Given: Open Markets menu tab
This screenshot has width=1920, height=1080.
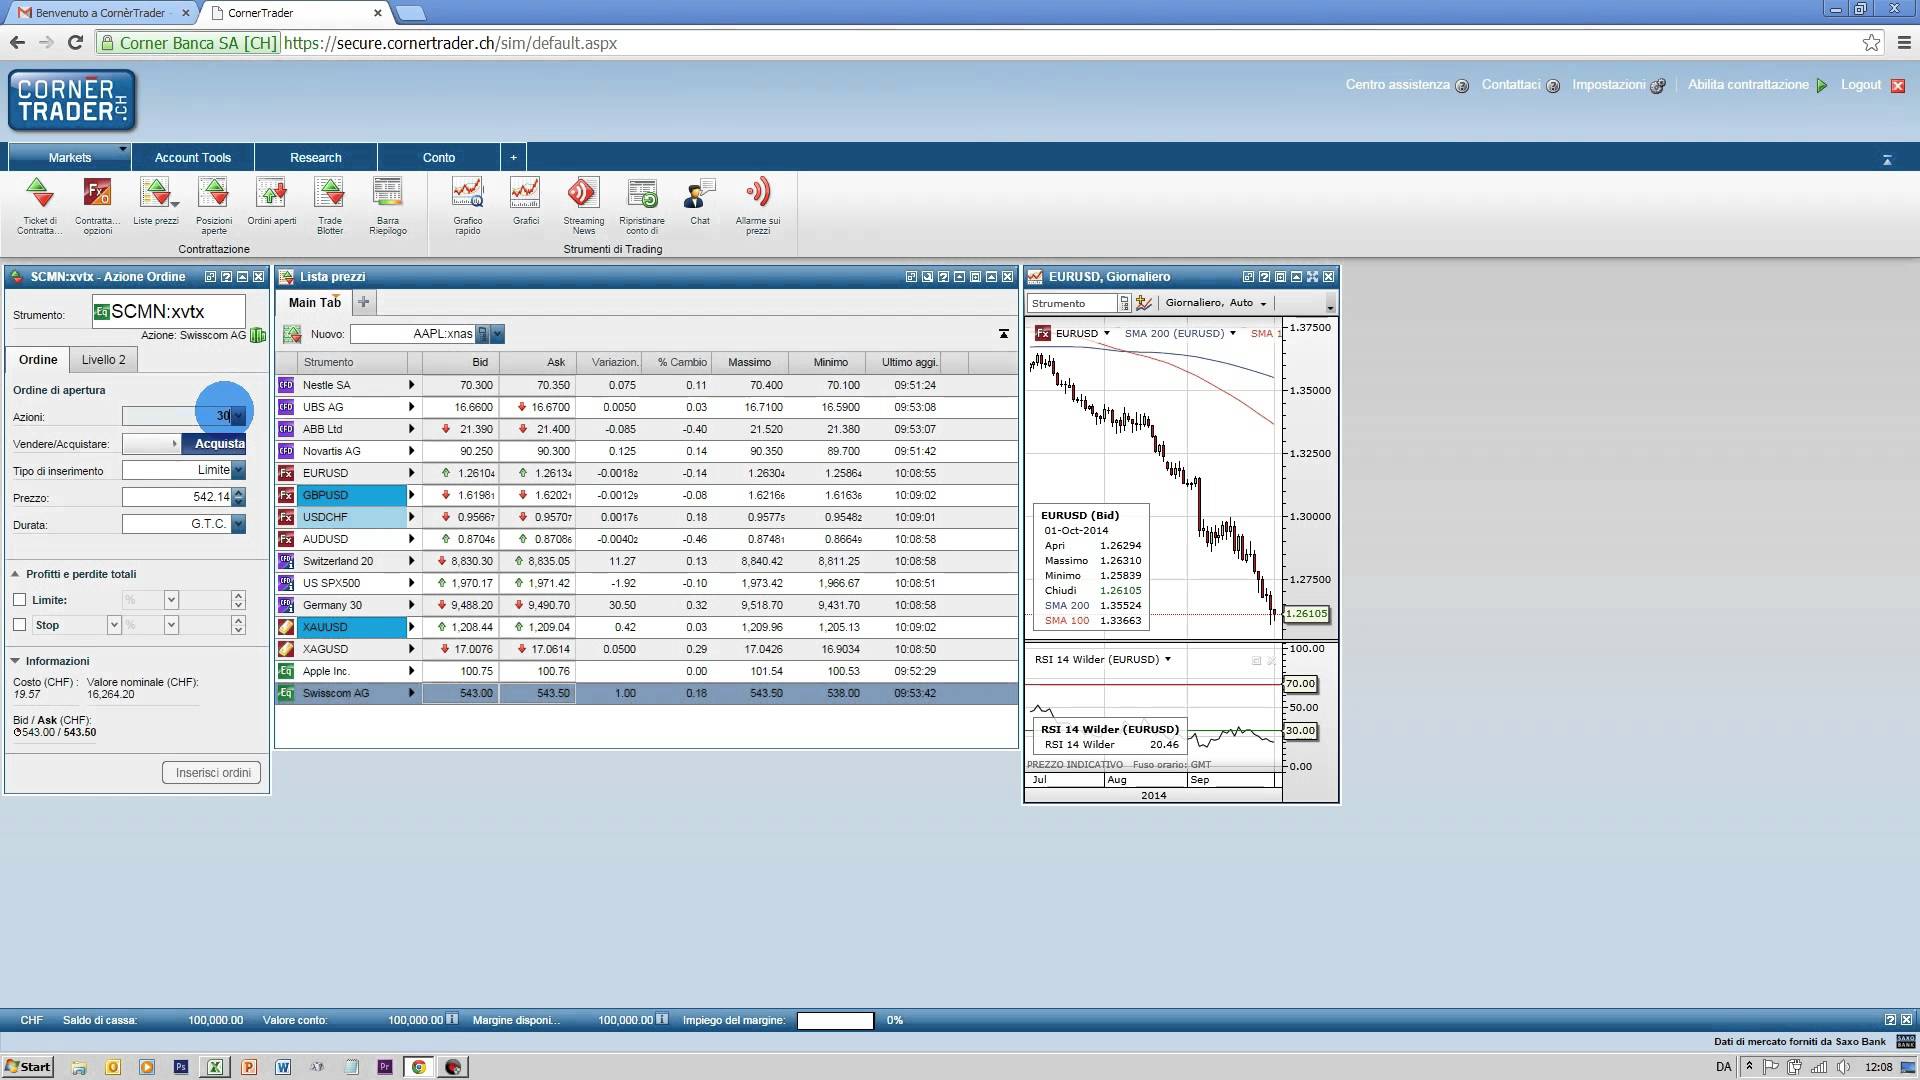Looking at the screenshot, I should [x=69, y=157].
